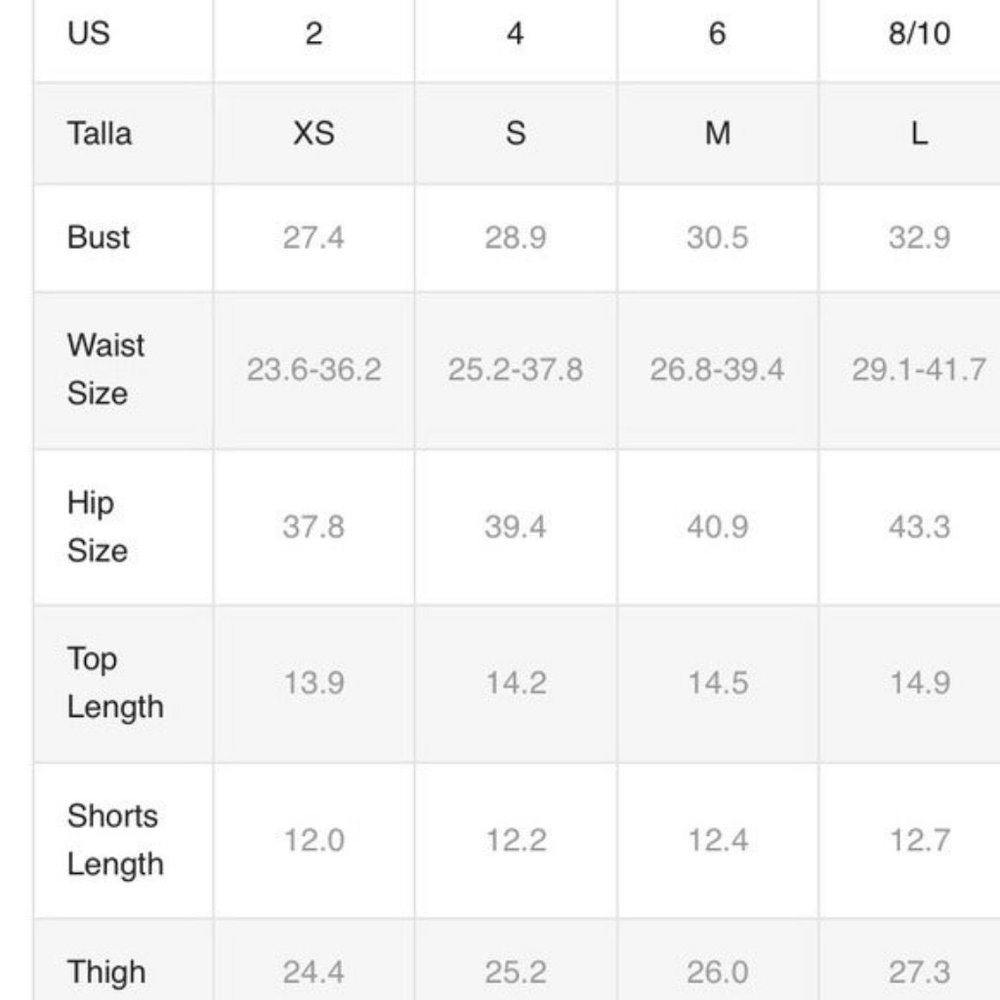Click the Talla row label
The image size is (1000, 1000).
tap(99, 133)
